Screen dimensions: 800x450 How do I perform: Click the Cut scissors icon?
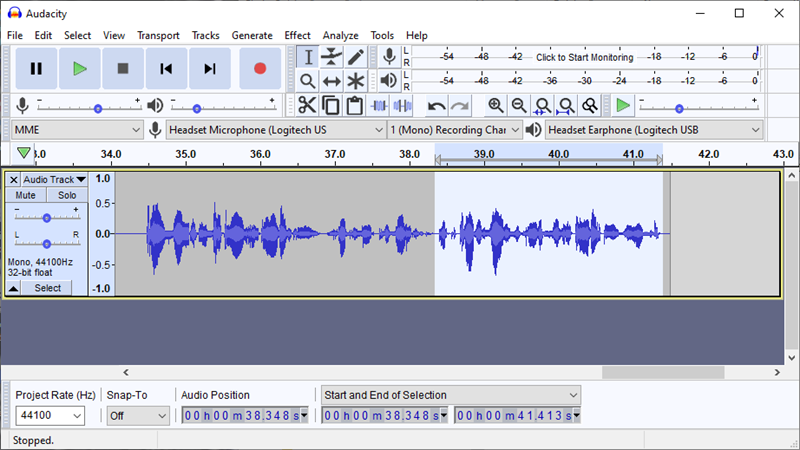coord(307,106)
